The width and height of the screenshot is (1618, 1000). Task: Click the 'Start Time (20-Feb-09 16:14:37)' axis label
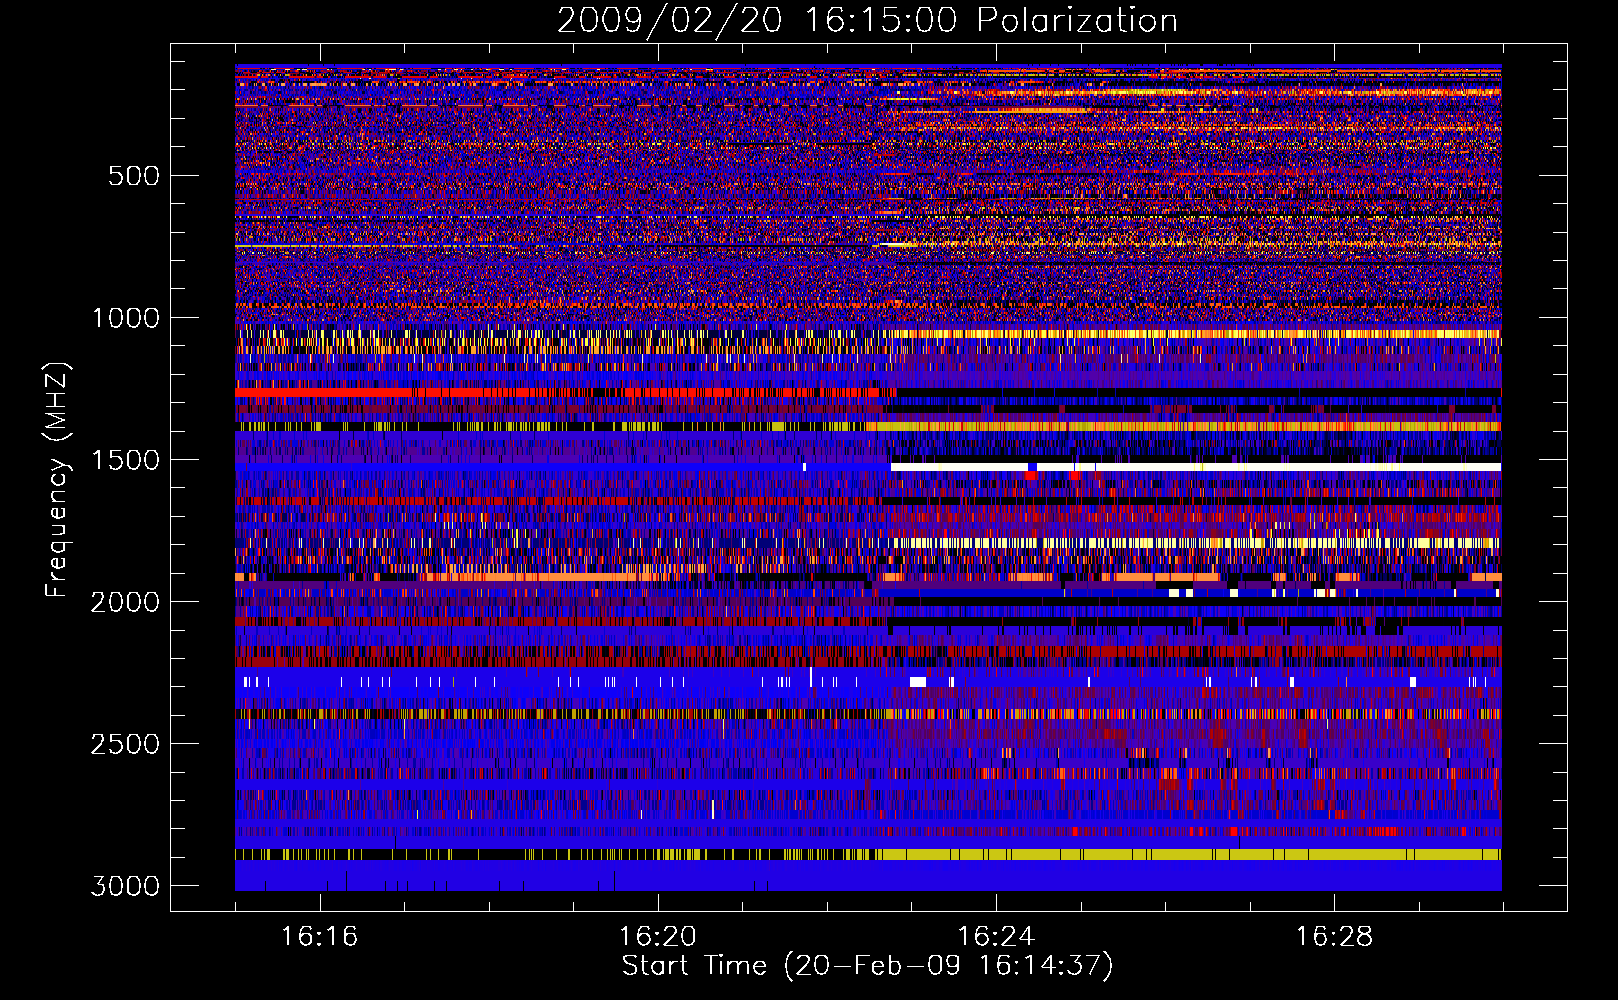pos(867,966)
